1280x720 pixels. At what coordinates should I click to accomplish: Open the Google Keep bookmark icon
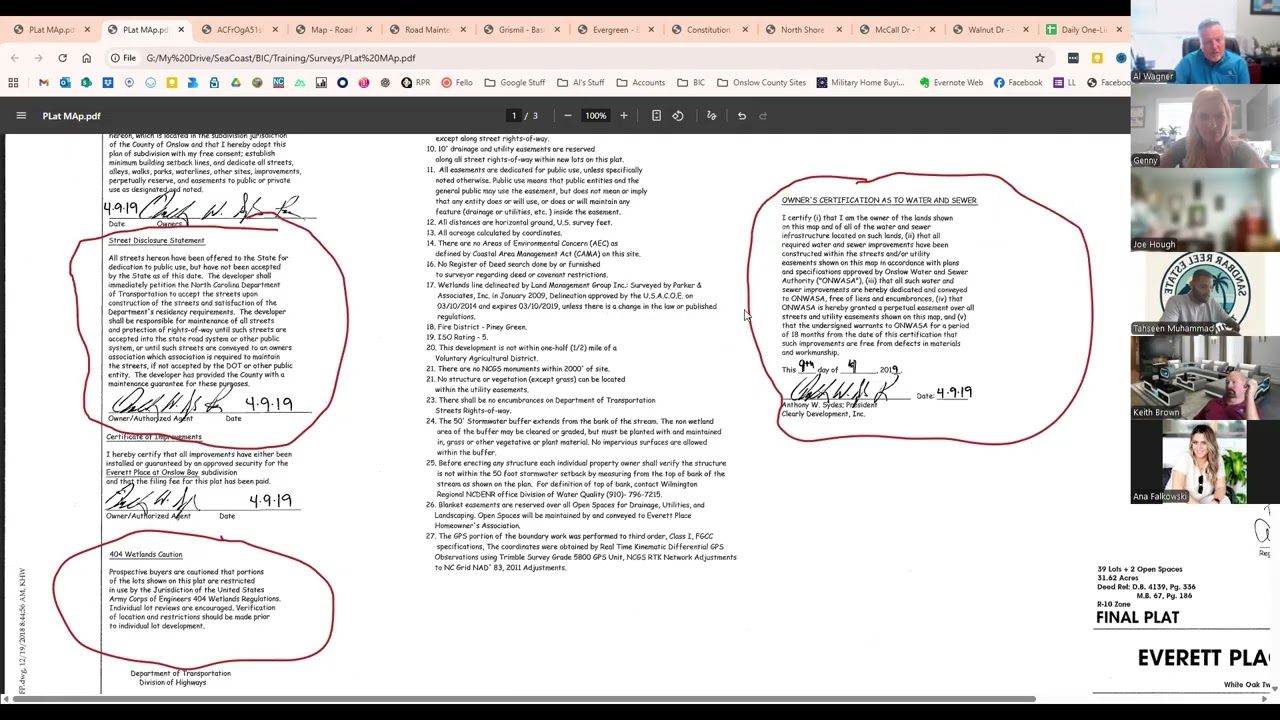coord(172,83)
